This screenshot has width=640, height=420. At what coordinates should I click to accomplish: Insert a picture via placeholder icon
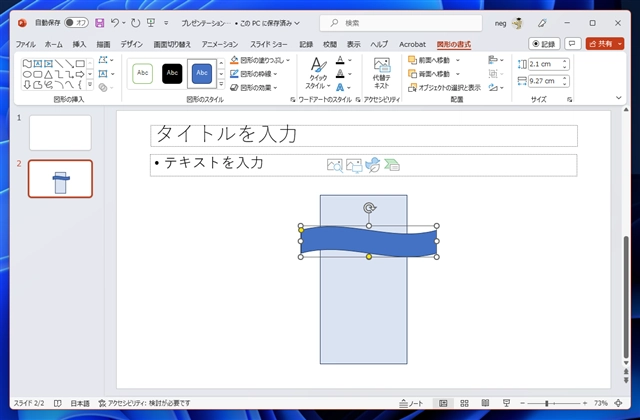[x=354, y=165]
